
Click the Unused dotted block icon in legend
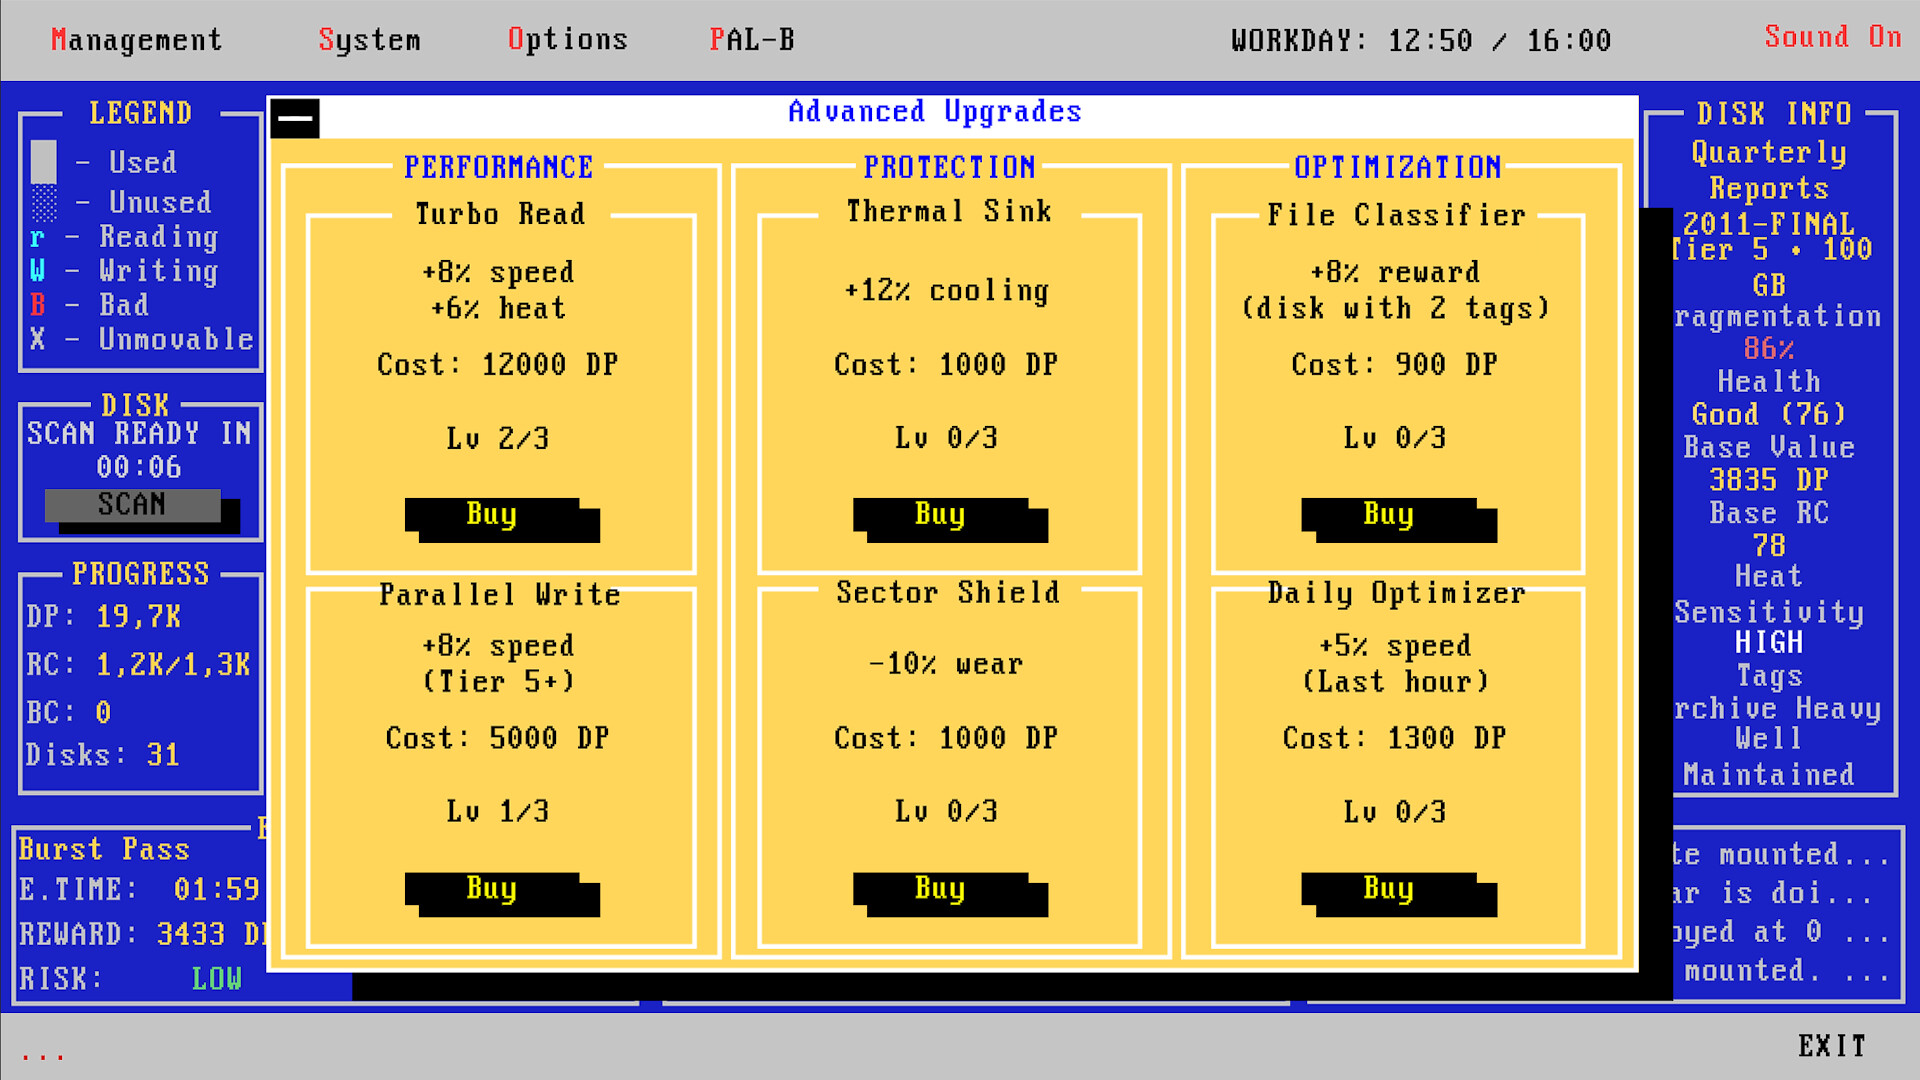44,203
